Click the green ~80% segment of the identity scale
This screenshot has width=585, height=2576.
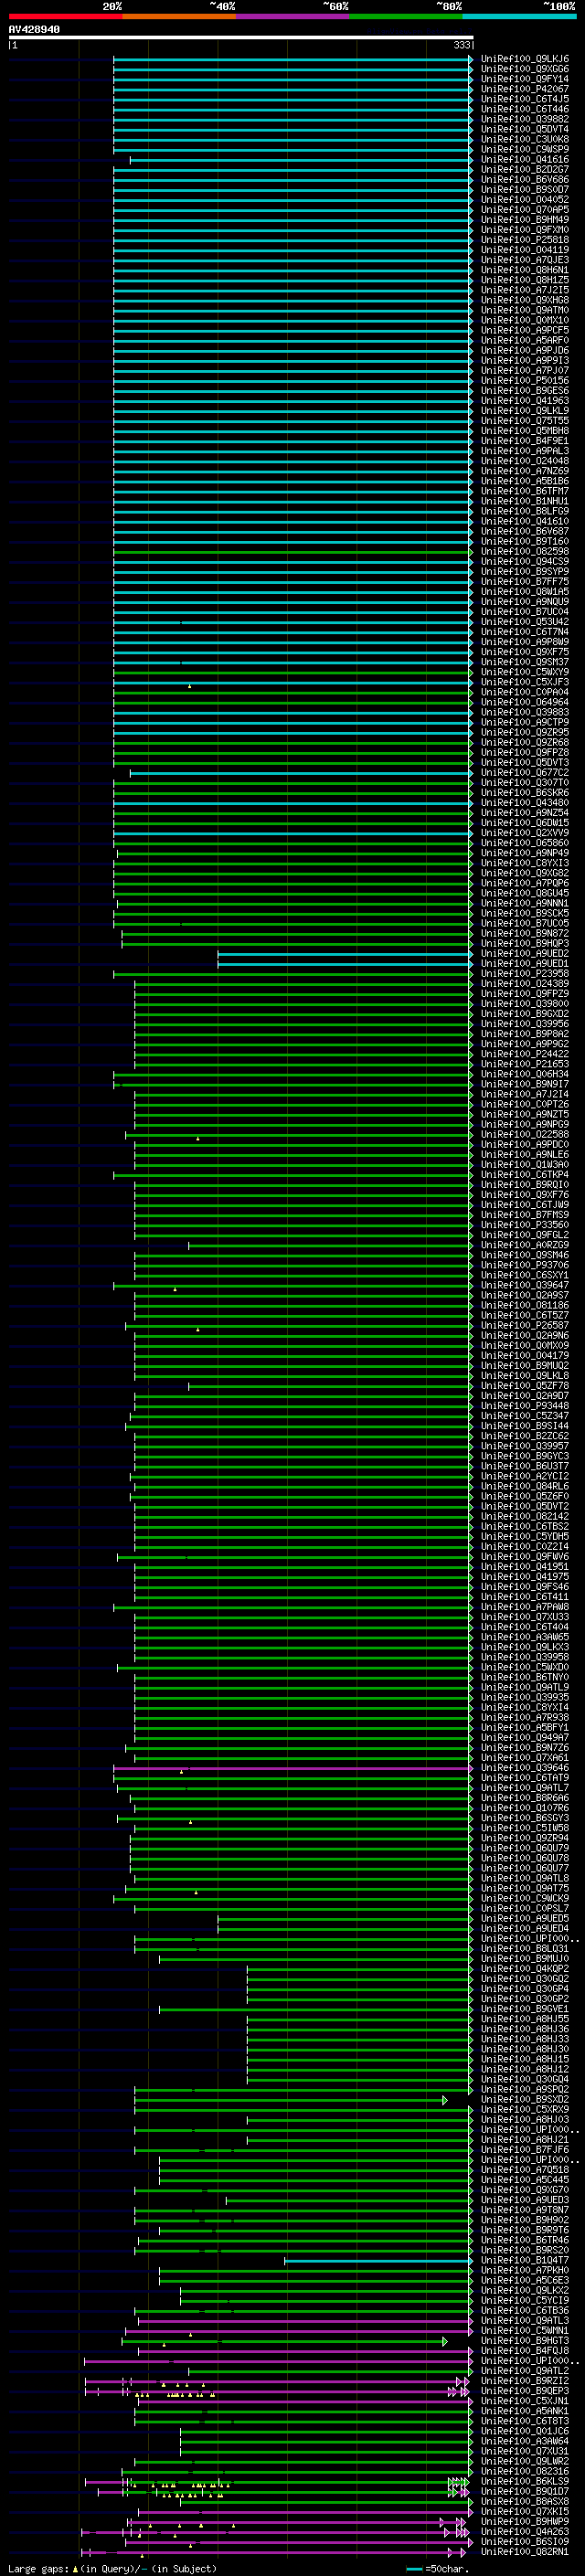pyautogui.click(x=406, y=16)
